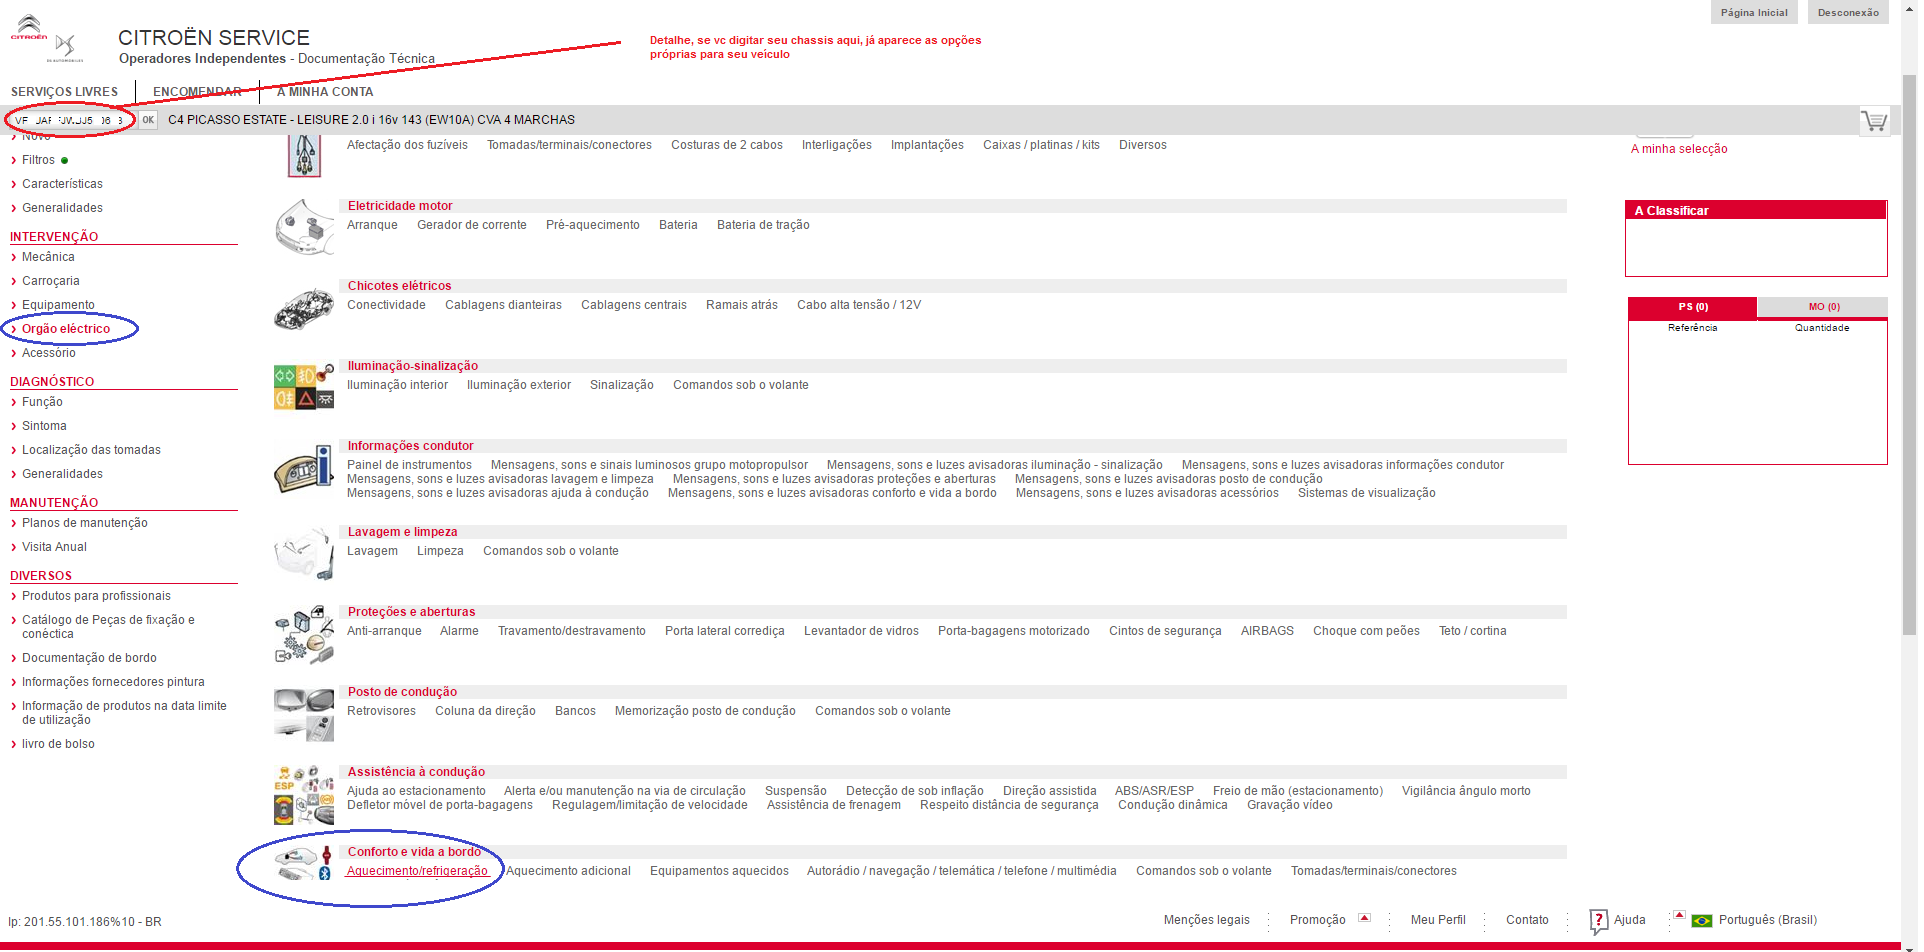Image resolution: width=1924 pixels, height=952 pixels.
Task: Click the Chicotes elétricos car wiring icon
Action: click(x=304, y=308)
